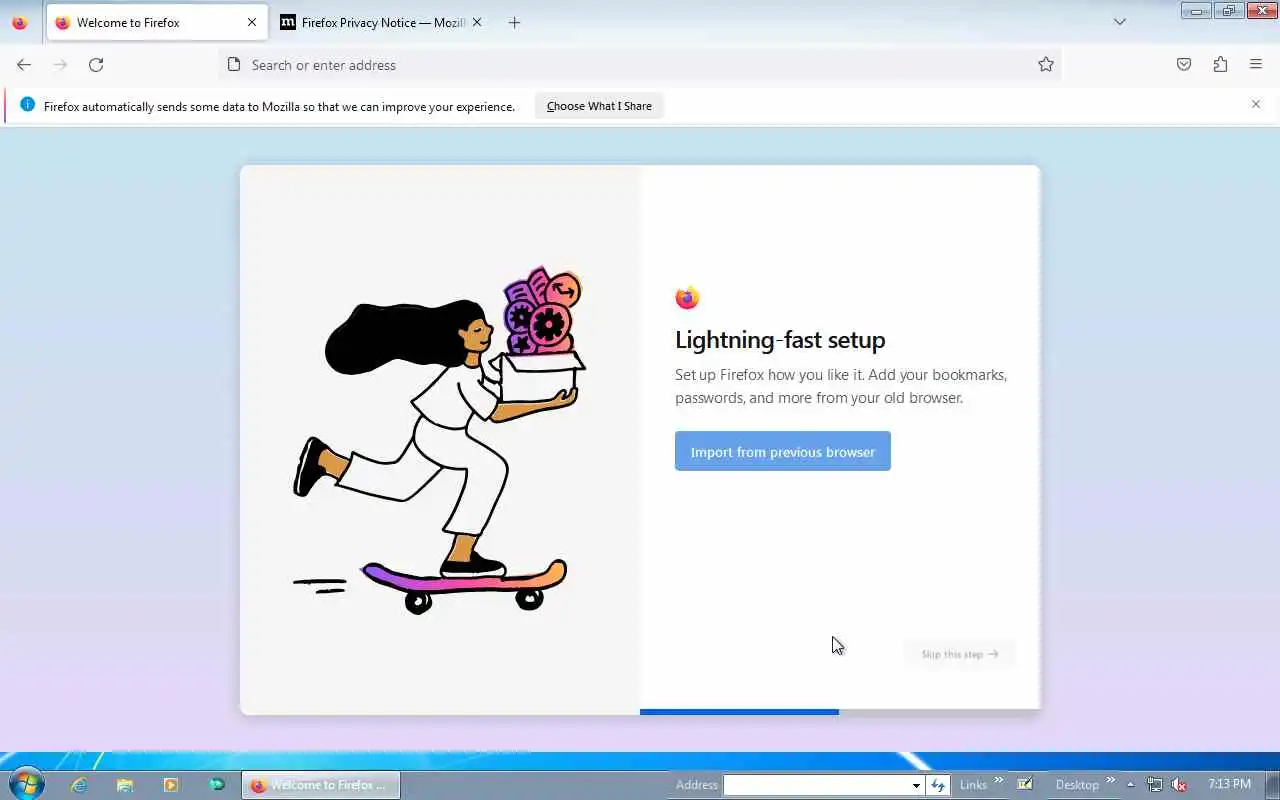The height and width of the screenshot is (800, 1280).
Task: Open Windows Explorer folder in the taskbar
Action: pyautogui.click(x=125, y=785)
